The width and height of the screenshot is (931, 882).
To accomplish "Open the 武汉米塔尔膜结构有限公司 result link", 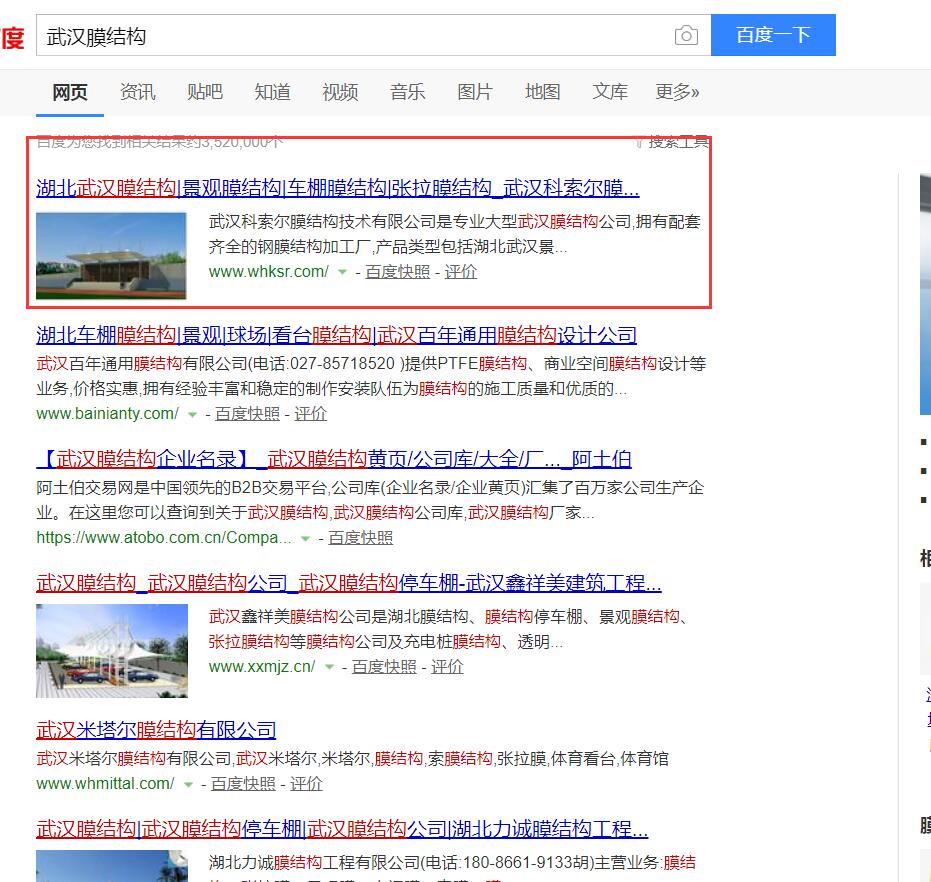I will pos(156,730).
